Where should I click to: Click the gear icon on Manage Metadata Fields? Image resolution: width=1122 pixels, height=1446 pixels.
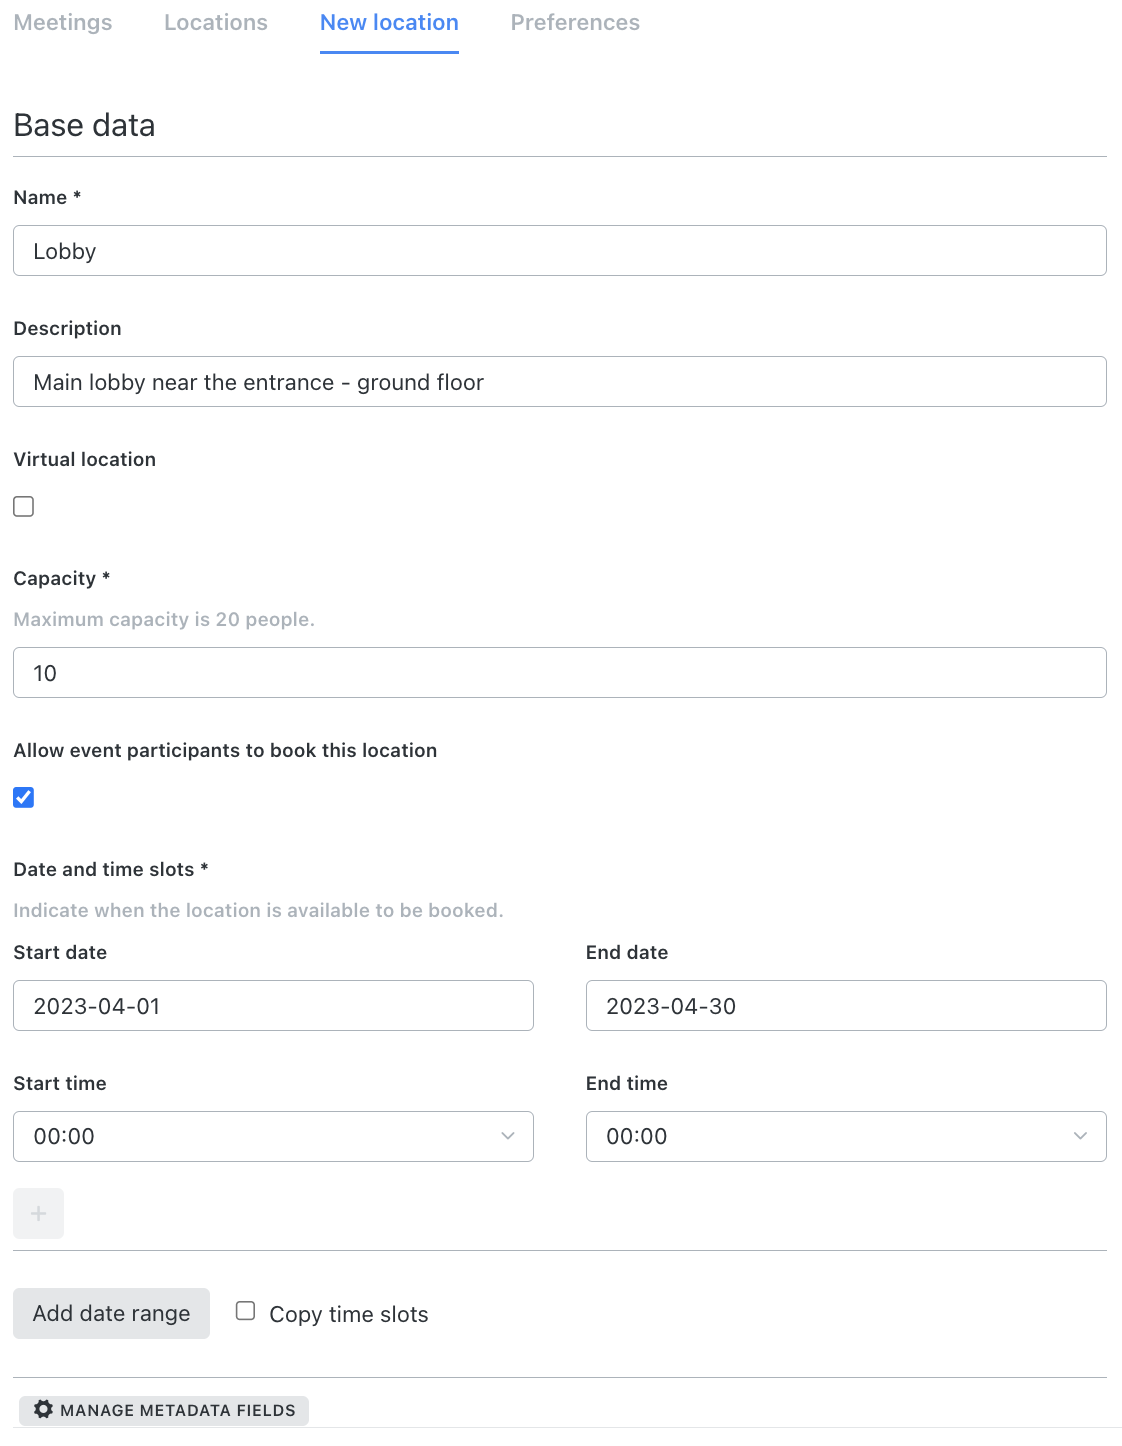44,1410
